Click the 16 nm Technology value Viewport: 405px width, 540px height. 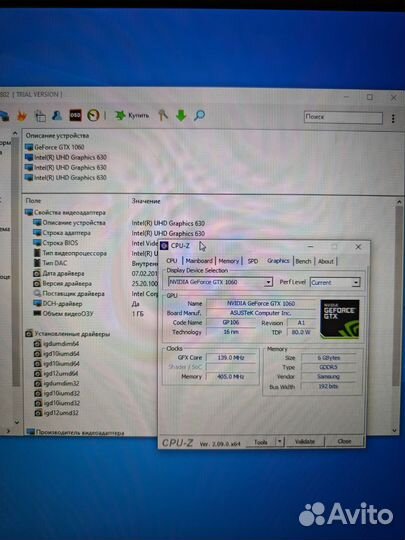[231, 332]
